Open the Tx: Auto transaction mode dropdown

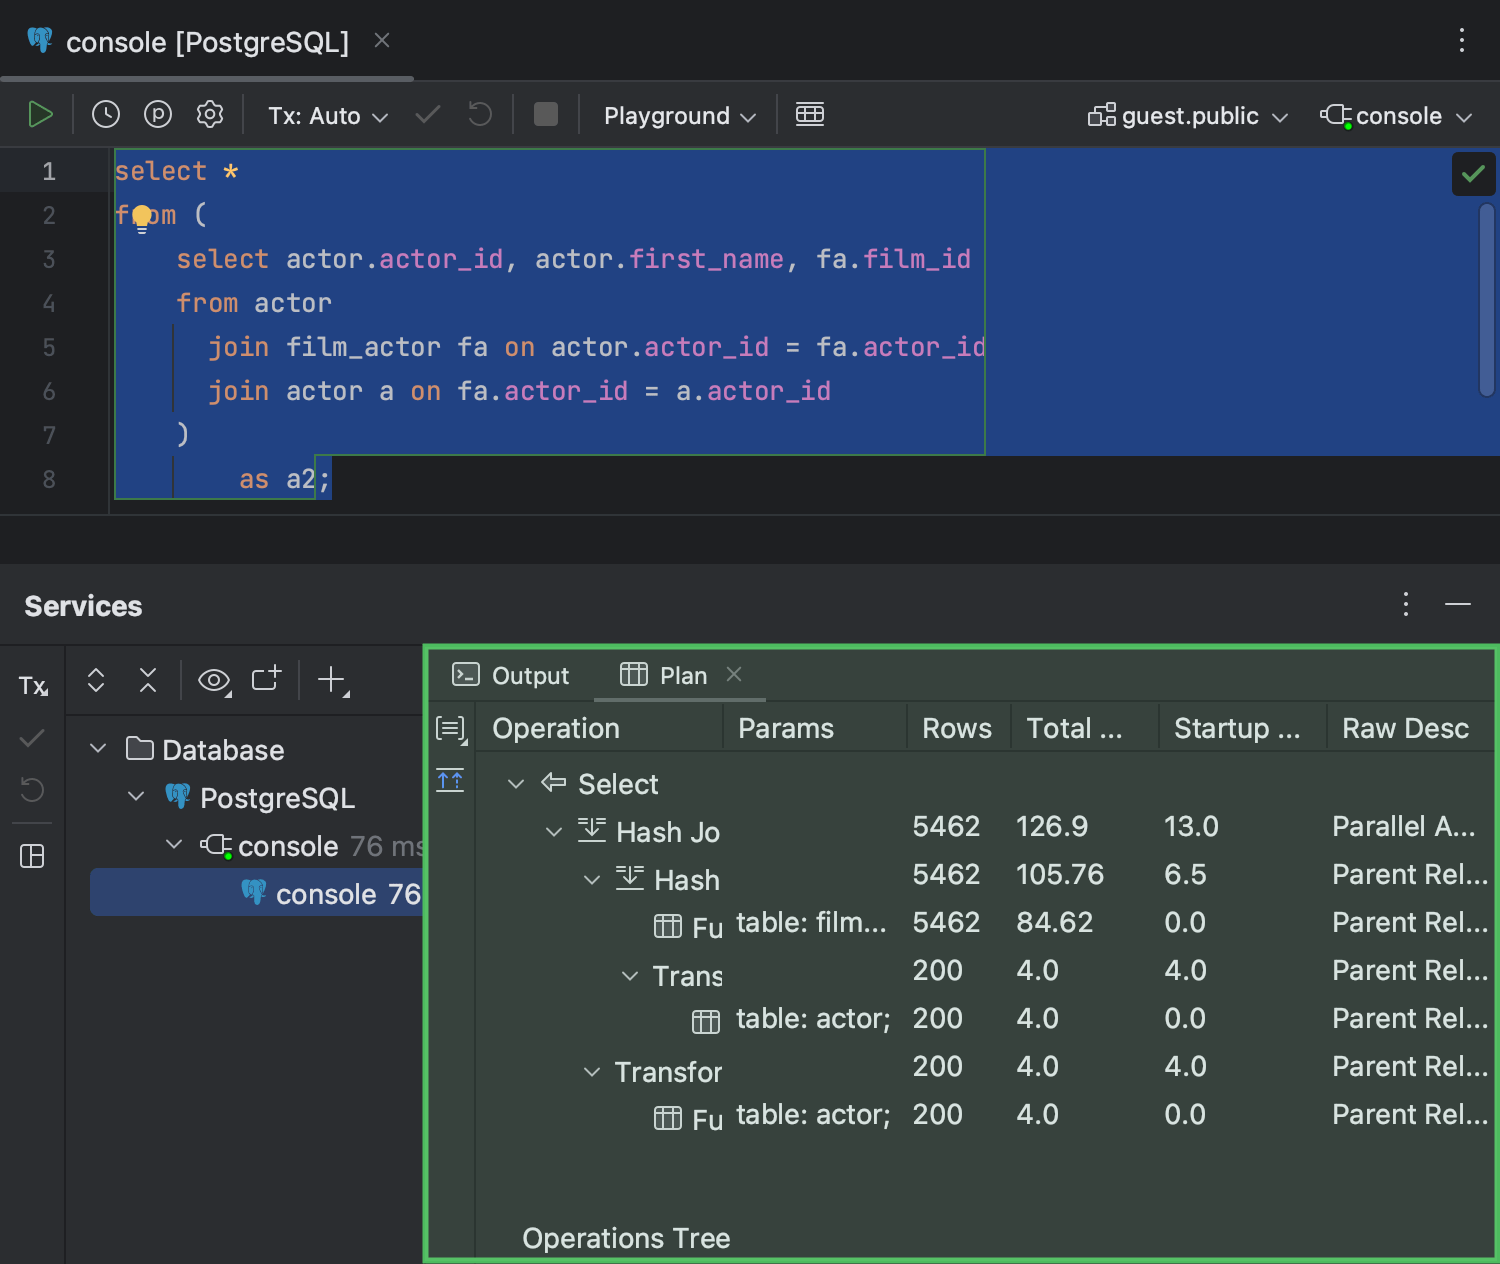click(x=327, y=116)
